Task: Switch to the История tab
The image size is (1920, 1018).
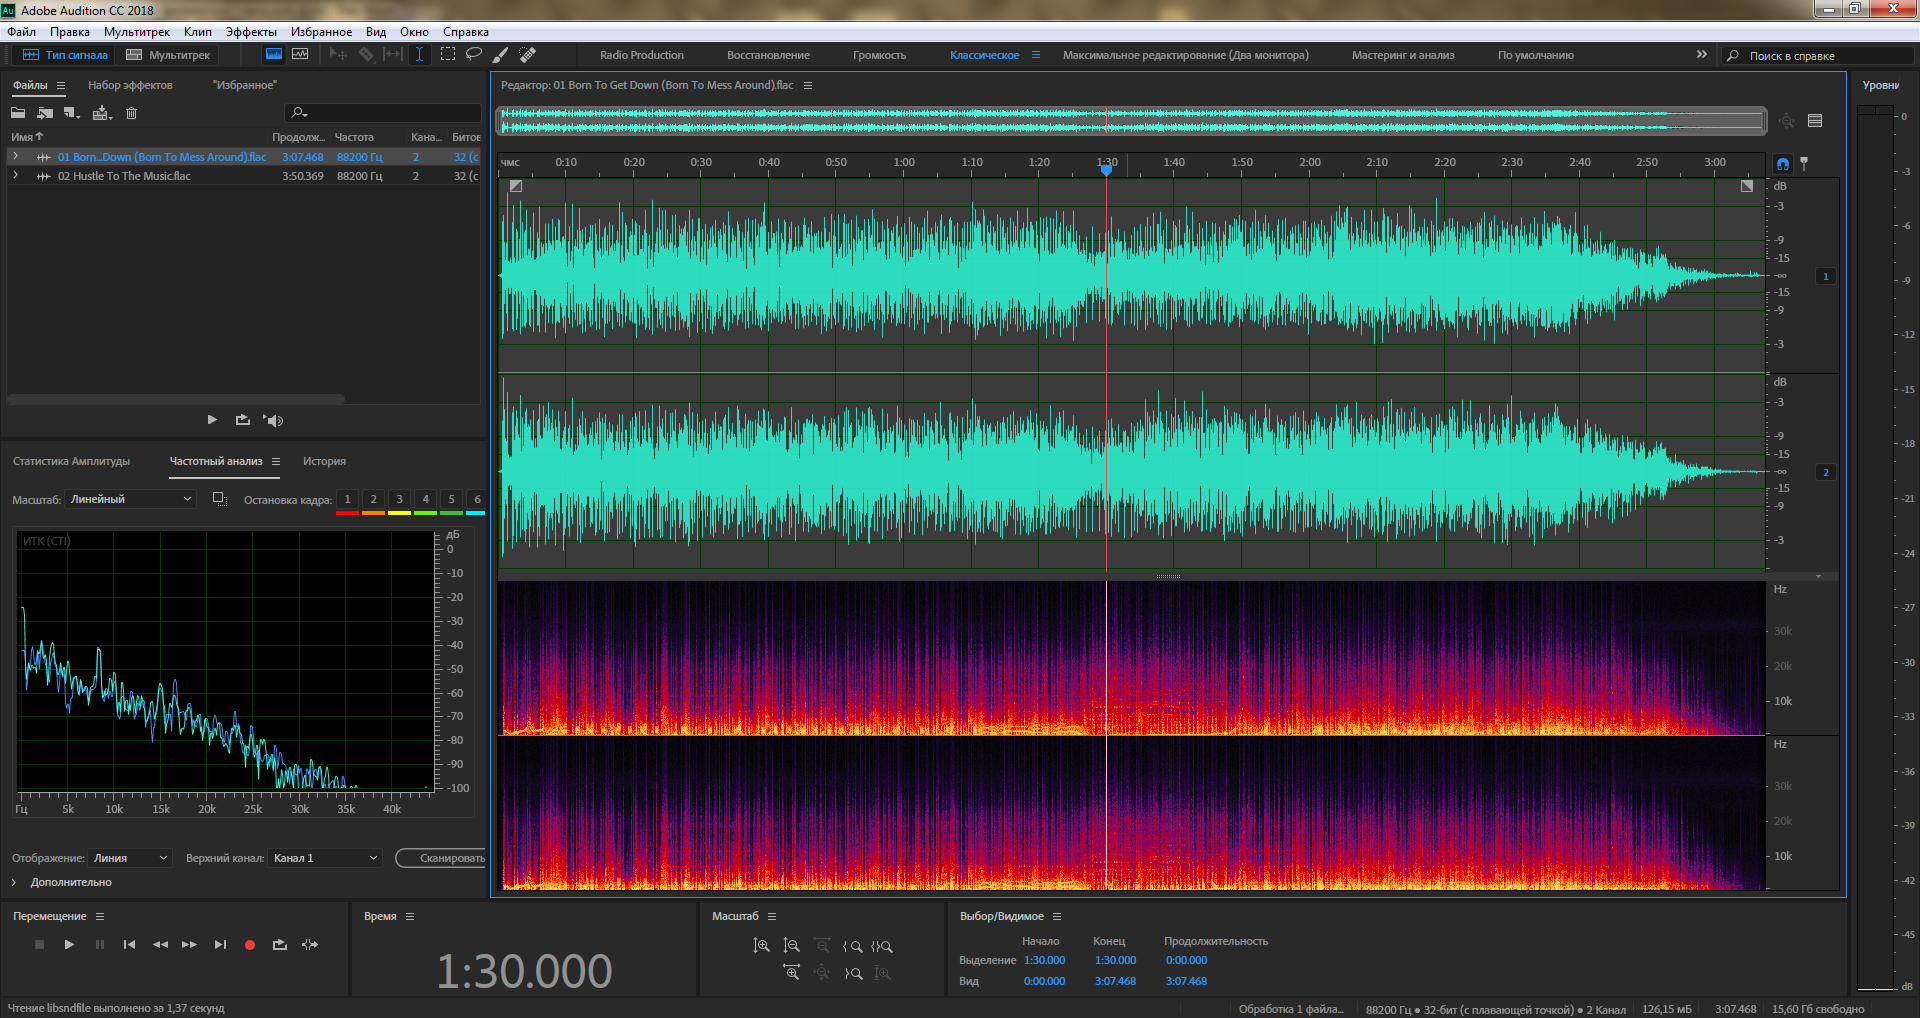Action: [324, 461]
